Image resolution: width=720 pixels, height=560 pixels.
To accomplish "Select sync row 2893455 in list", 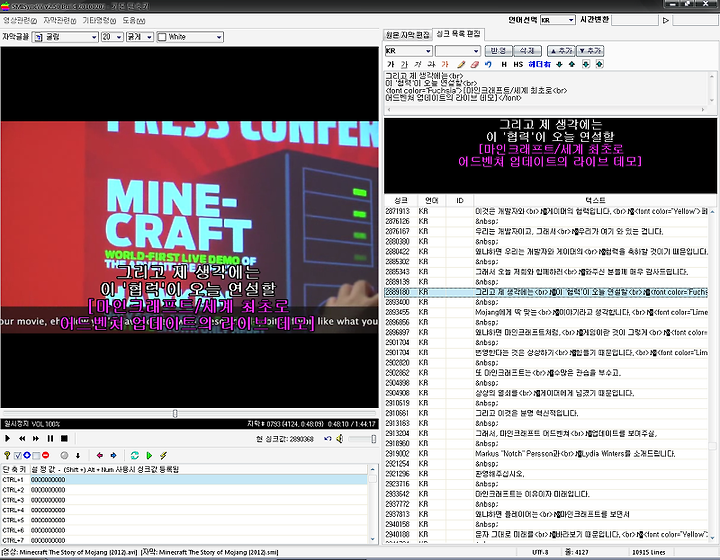I will coord(546,312).
